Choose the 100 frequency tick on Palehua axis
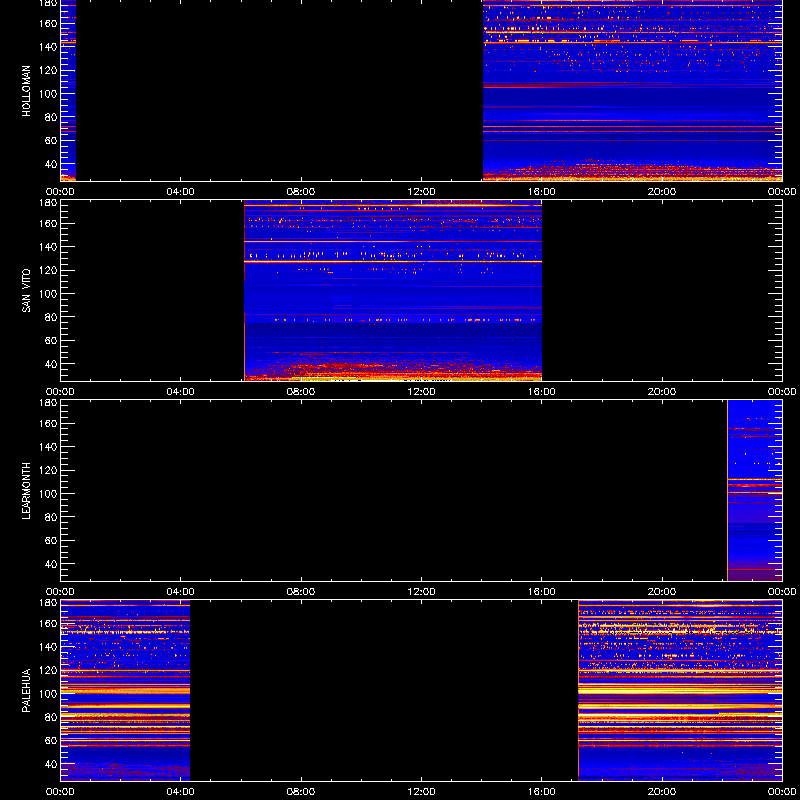The height and width of the screenshot is (800, 800). 50,694
